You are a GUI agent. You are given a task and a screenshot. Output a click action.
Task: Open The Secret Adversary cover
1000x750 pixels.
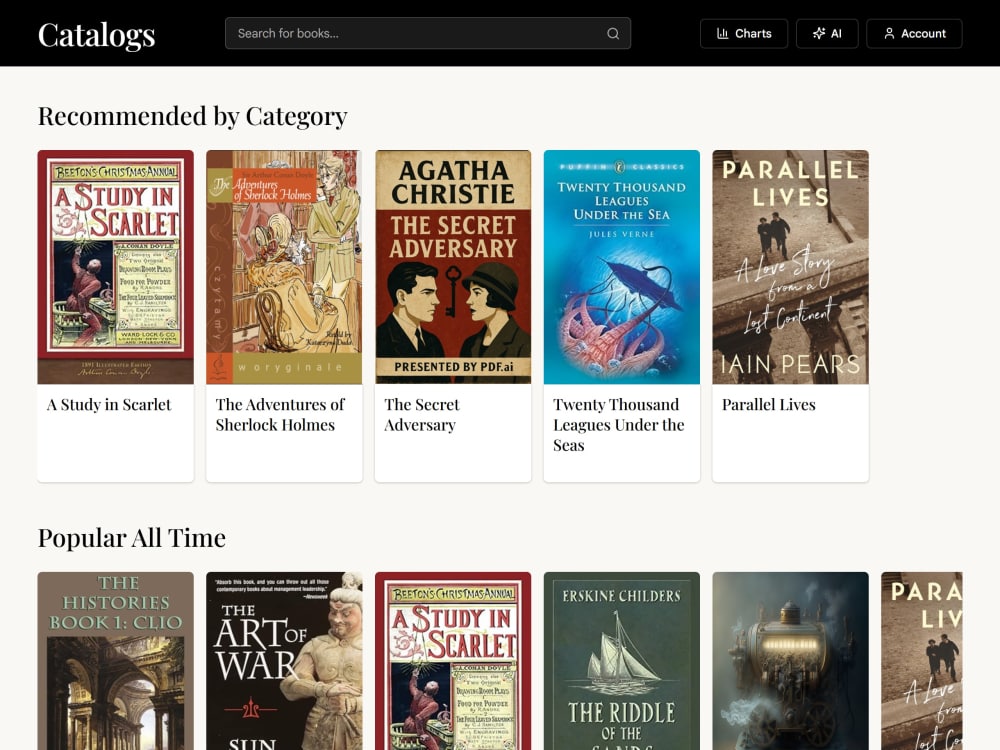453,267
